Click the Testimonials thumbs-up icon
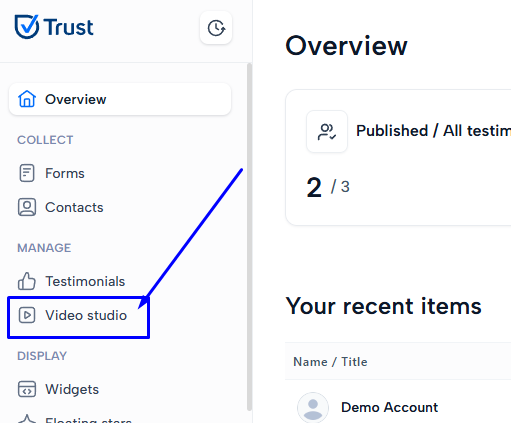Image resolution: width=511 pixels, height=423 pixels. [x=27, y=281]
